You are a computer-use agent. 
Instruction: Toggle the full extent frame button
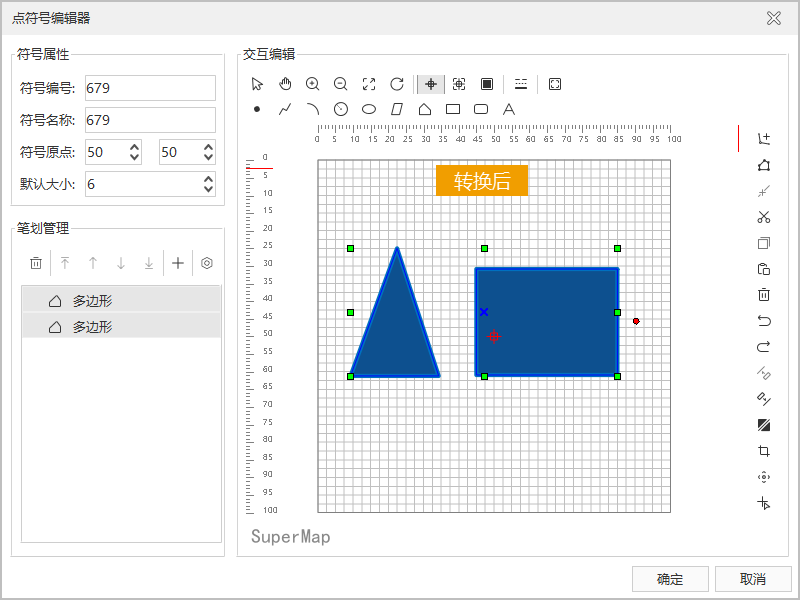click(555, 84)
